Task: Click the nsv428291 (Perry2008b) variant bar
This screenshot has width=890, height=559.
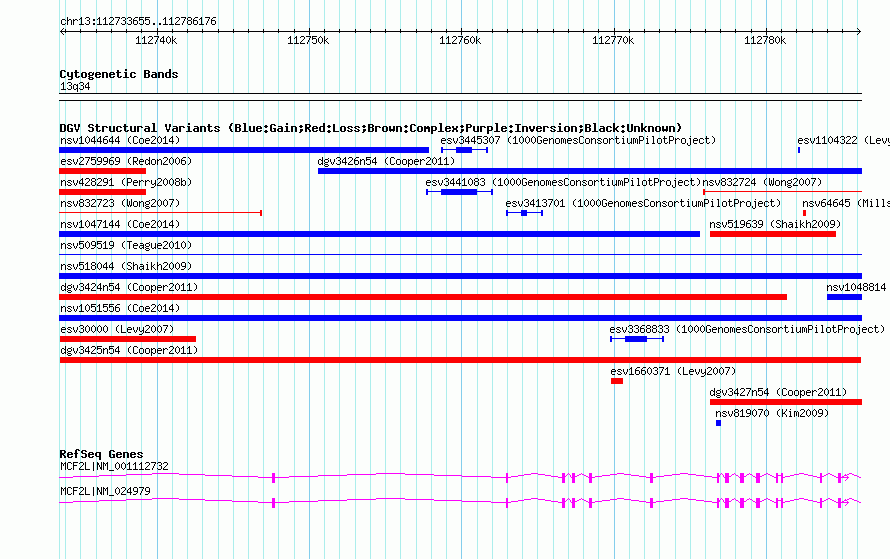Action: [103, 192]
